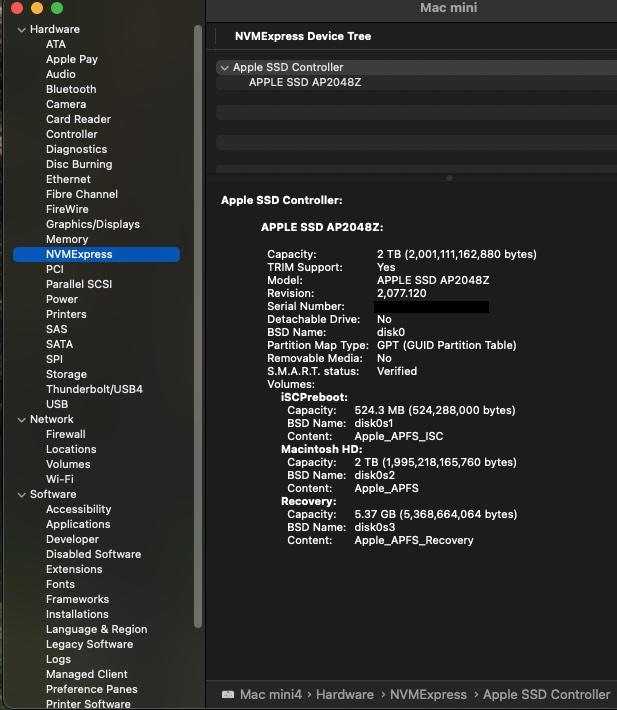Click the Mac mini4 computer icon in path bar
Screen dimensions: 617x710
point(228,694)
